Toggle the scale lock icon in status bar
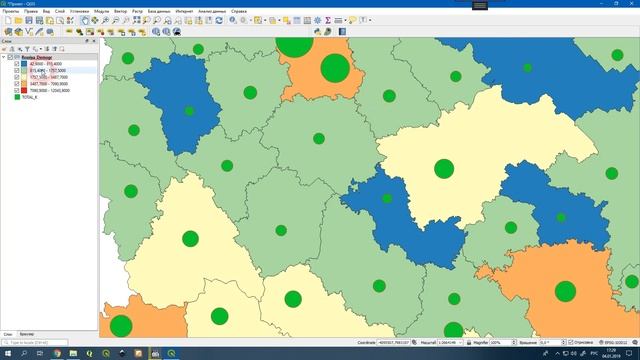 pyautogui.click(x=469, y=342)
